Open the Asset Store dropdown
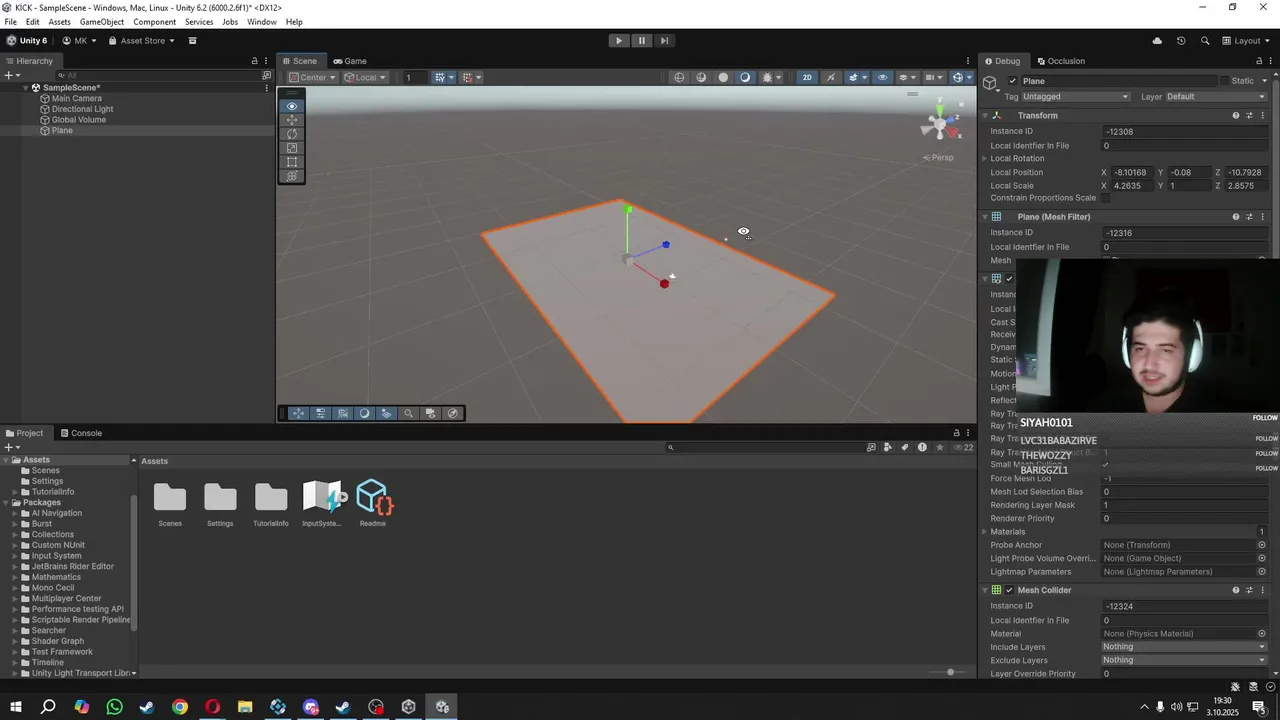 tap(142, 41)
